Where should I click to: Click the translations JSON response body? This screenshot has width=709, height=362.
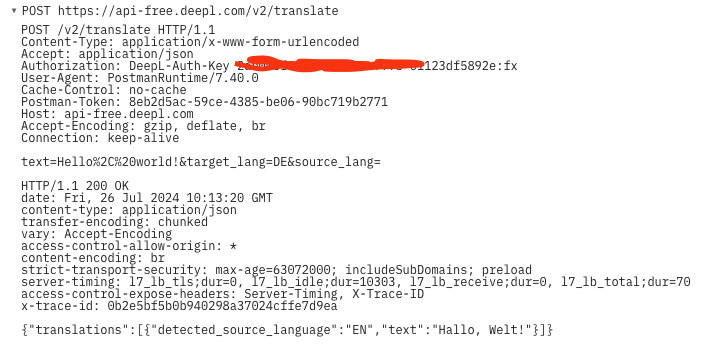tap(287, 330)
